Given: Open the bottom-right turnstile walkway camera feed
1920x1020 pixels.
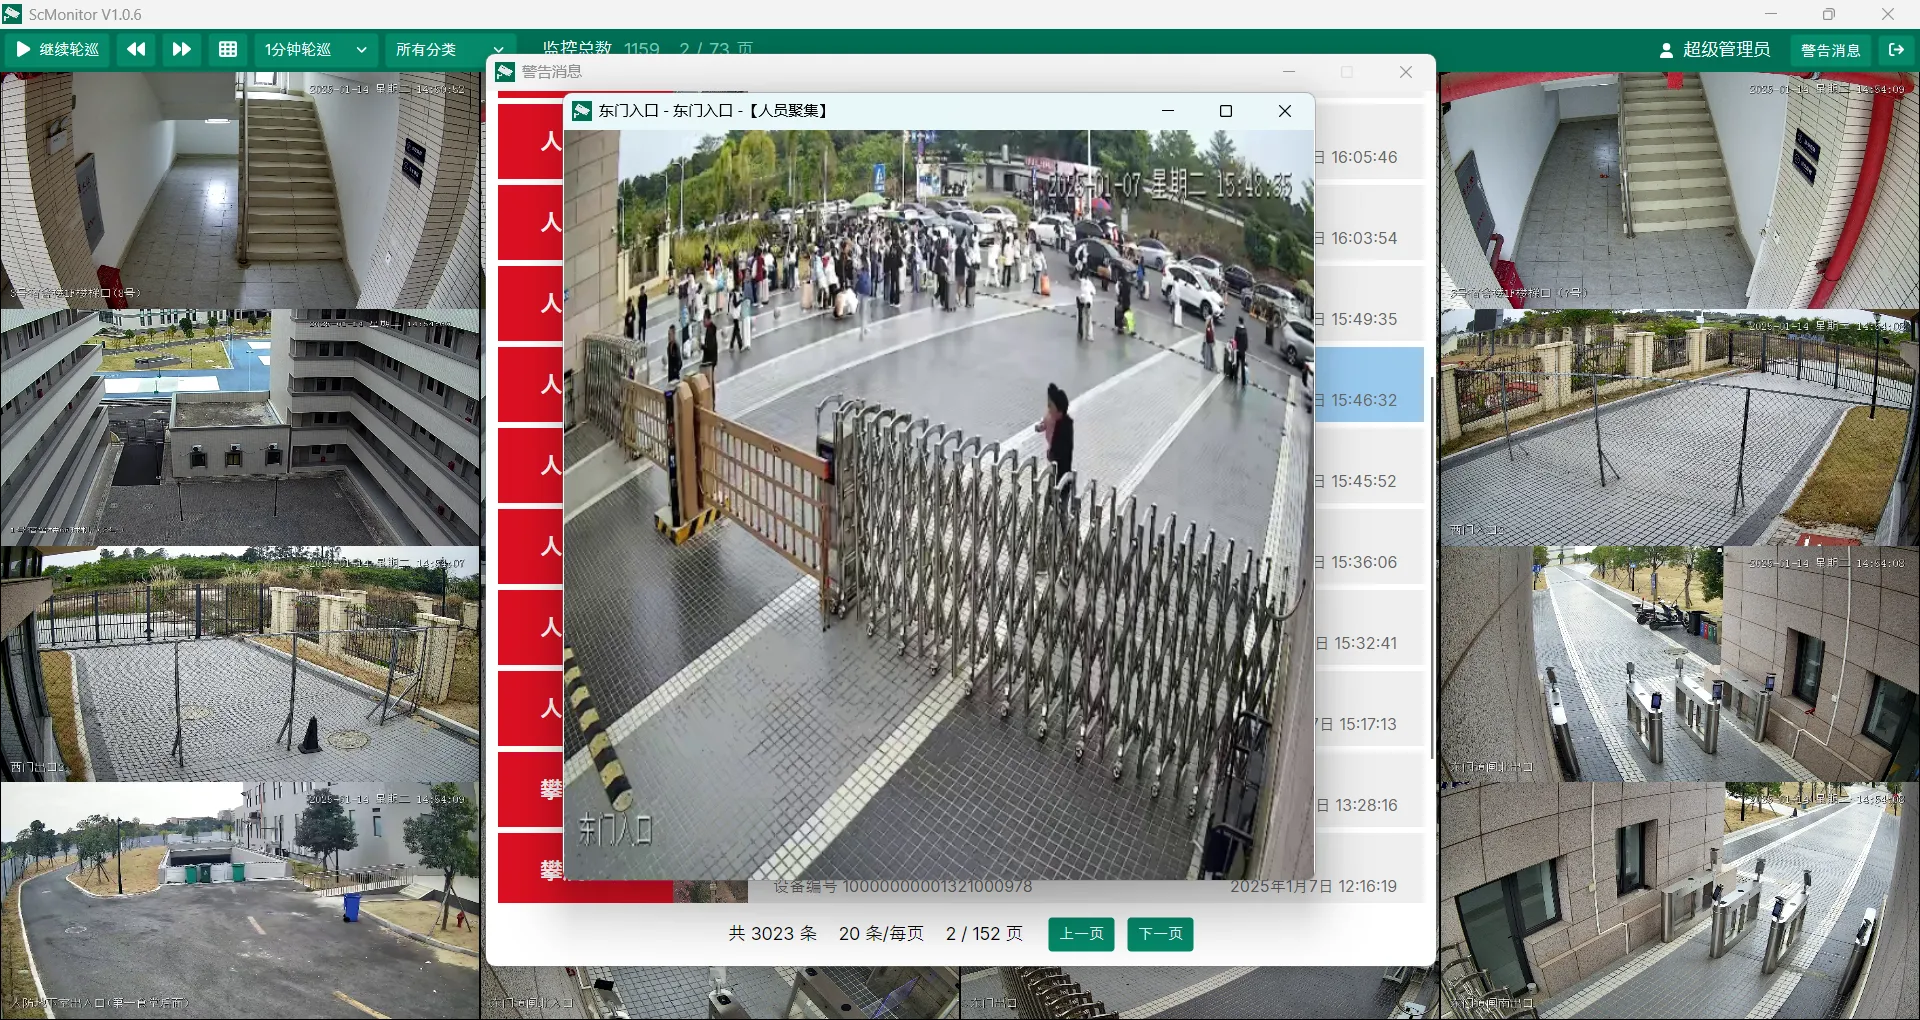Looking at the screenshot, I should point(1680,901).
